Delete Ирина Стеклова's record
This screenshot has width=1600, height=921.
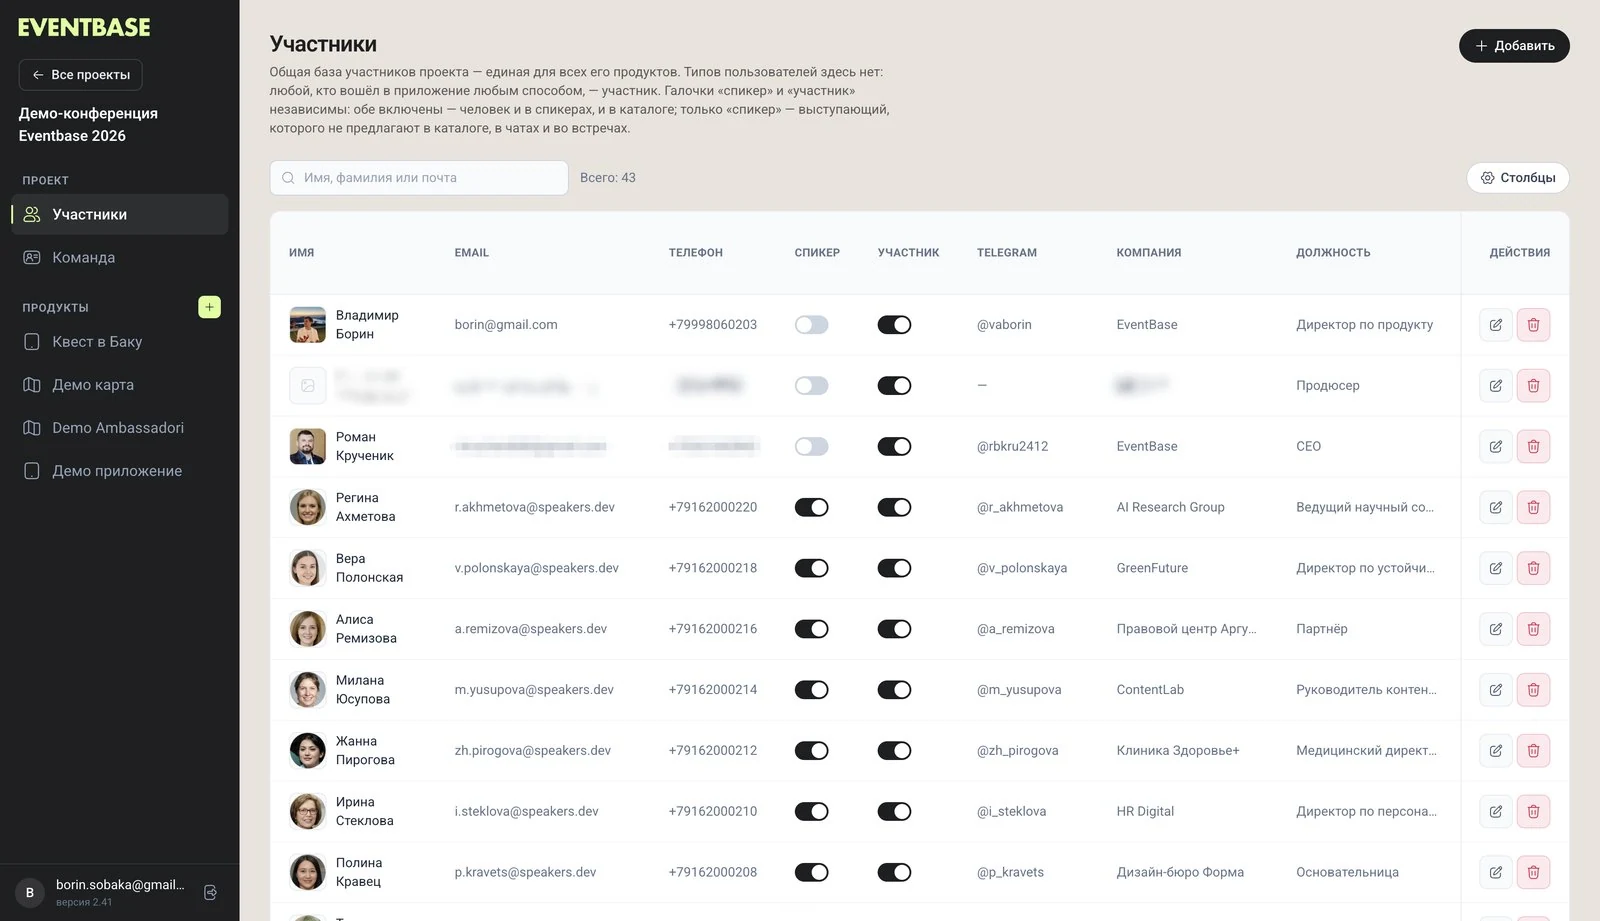click(x=1533, y=811)
